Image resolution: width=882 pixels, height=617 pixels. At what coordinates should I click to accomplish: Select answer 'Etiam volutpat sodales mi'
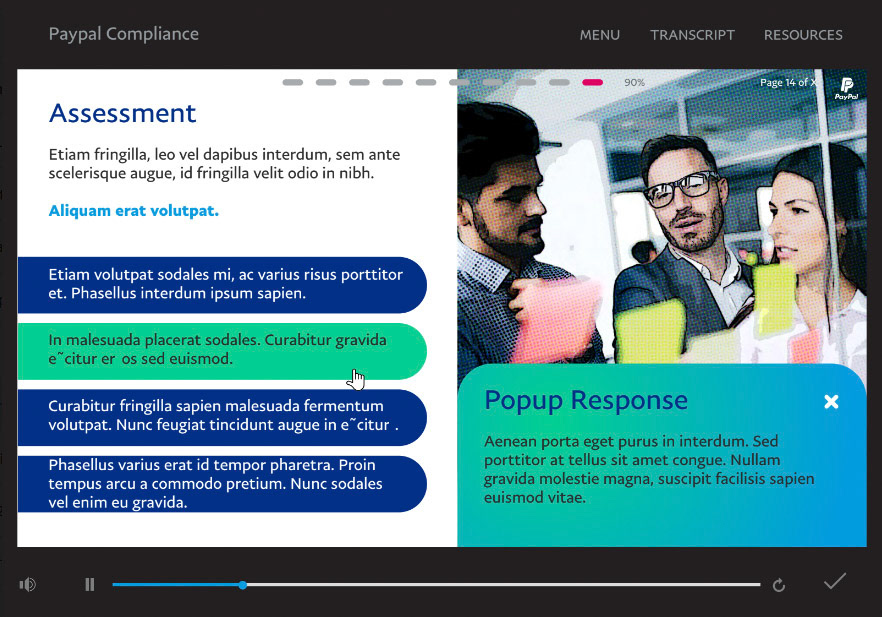(x=222, y=285)
